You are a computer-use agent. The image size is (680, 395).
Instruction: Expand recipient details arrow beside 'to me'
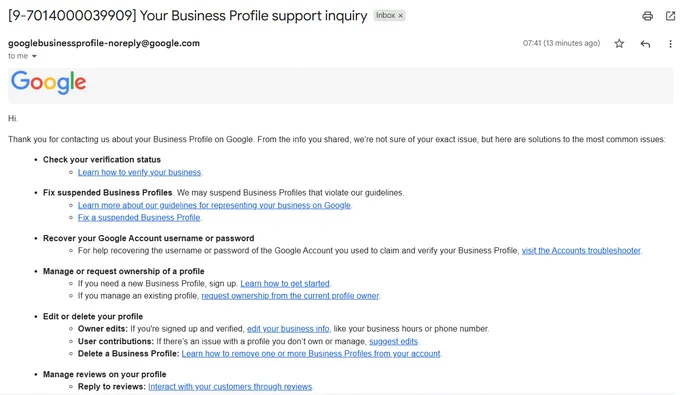34,56
